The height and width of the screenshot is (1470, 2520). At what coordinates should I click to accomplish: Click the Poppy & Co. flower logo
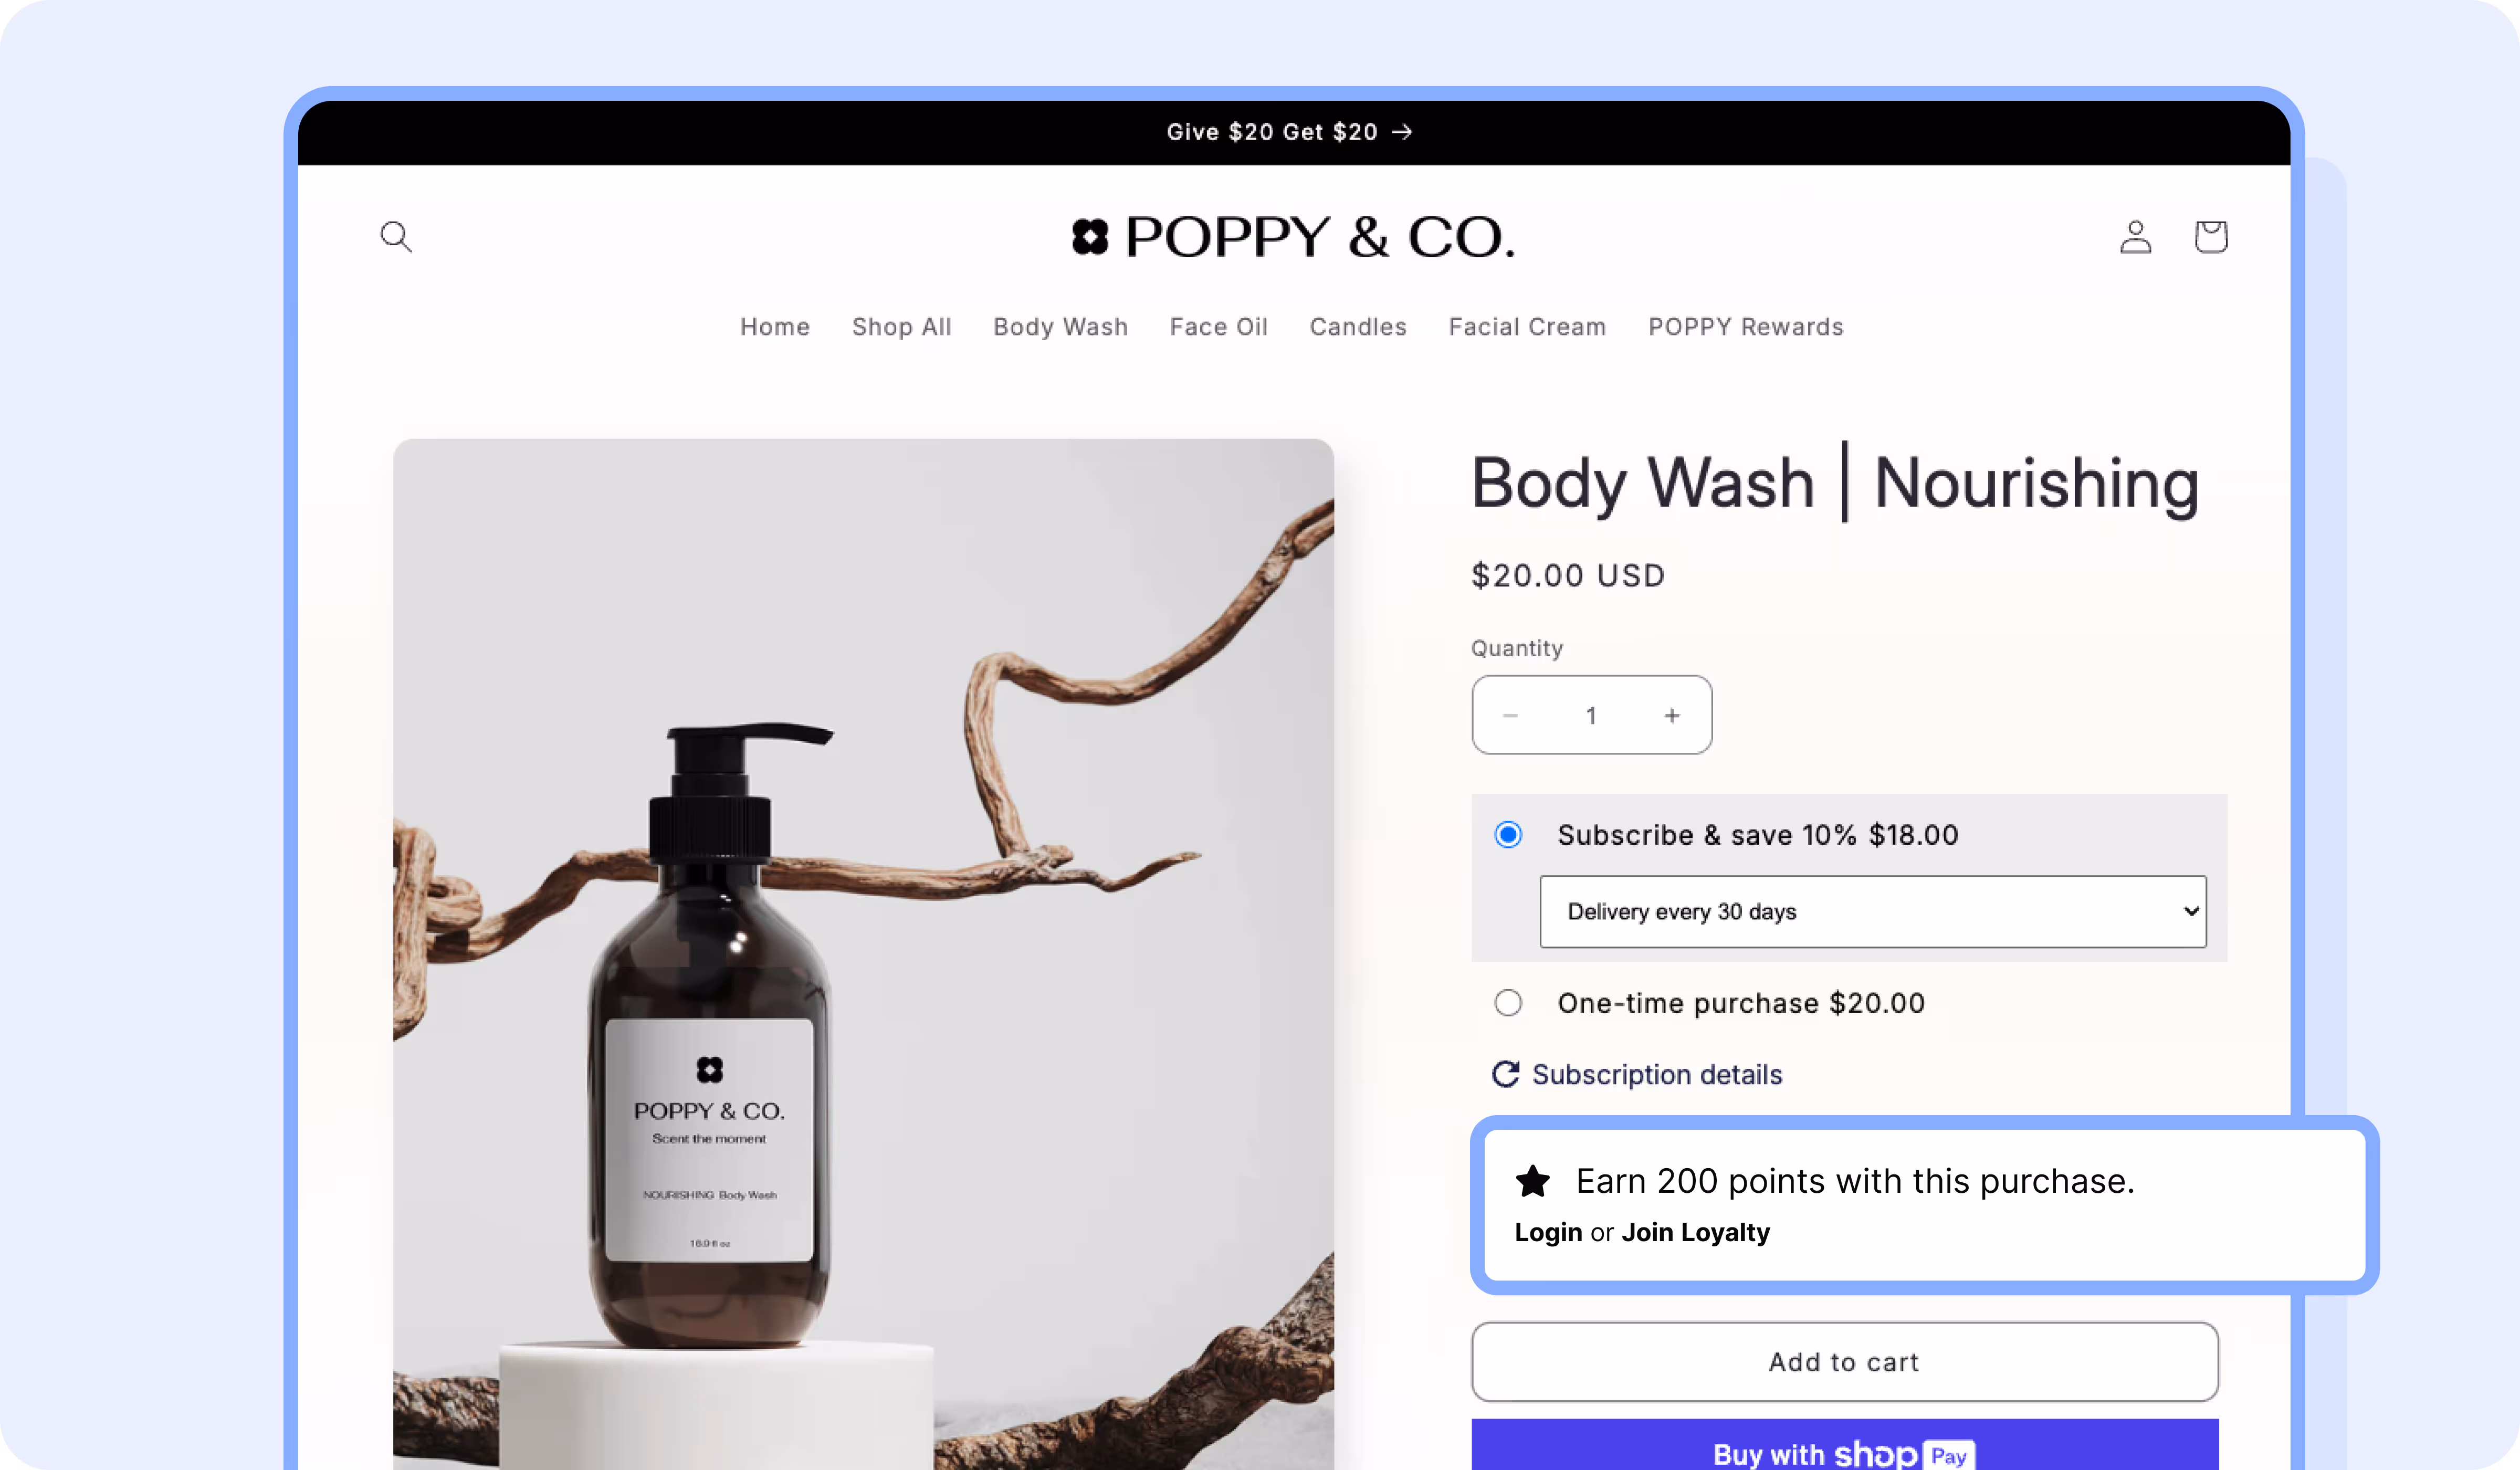tap(1090, 237)
